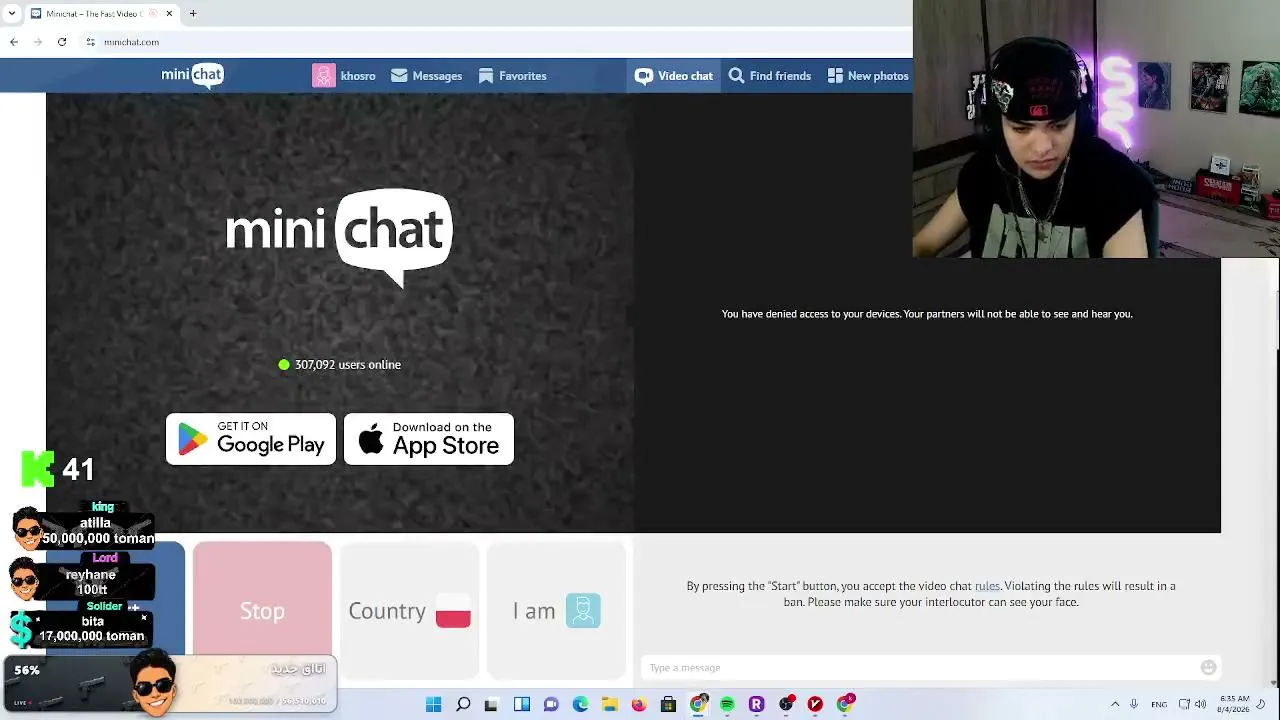This screenshot has width=1280, height=720.
Task: Open the volume tray control
Action: point(1202,704)
